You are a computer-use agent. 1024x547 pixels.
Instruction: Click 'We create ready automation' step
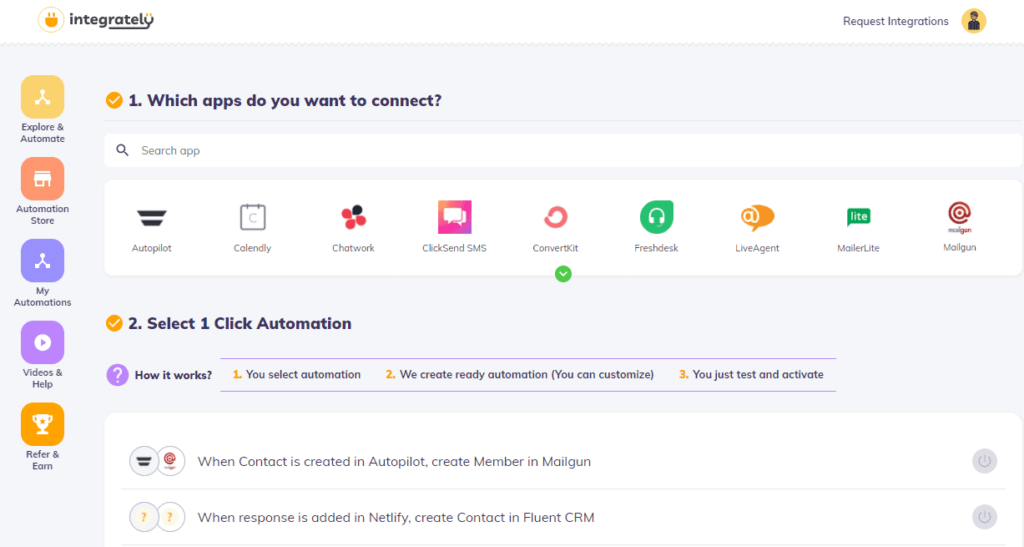tap(519, 375)
